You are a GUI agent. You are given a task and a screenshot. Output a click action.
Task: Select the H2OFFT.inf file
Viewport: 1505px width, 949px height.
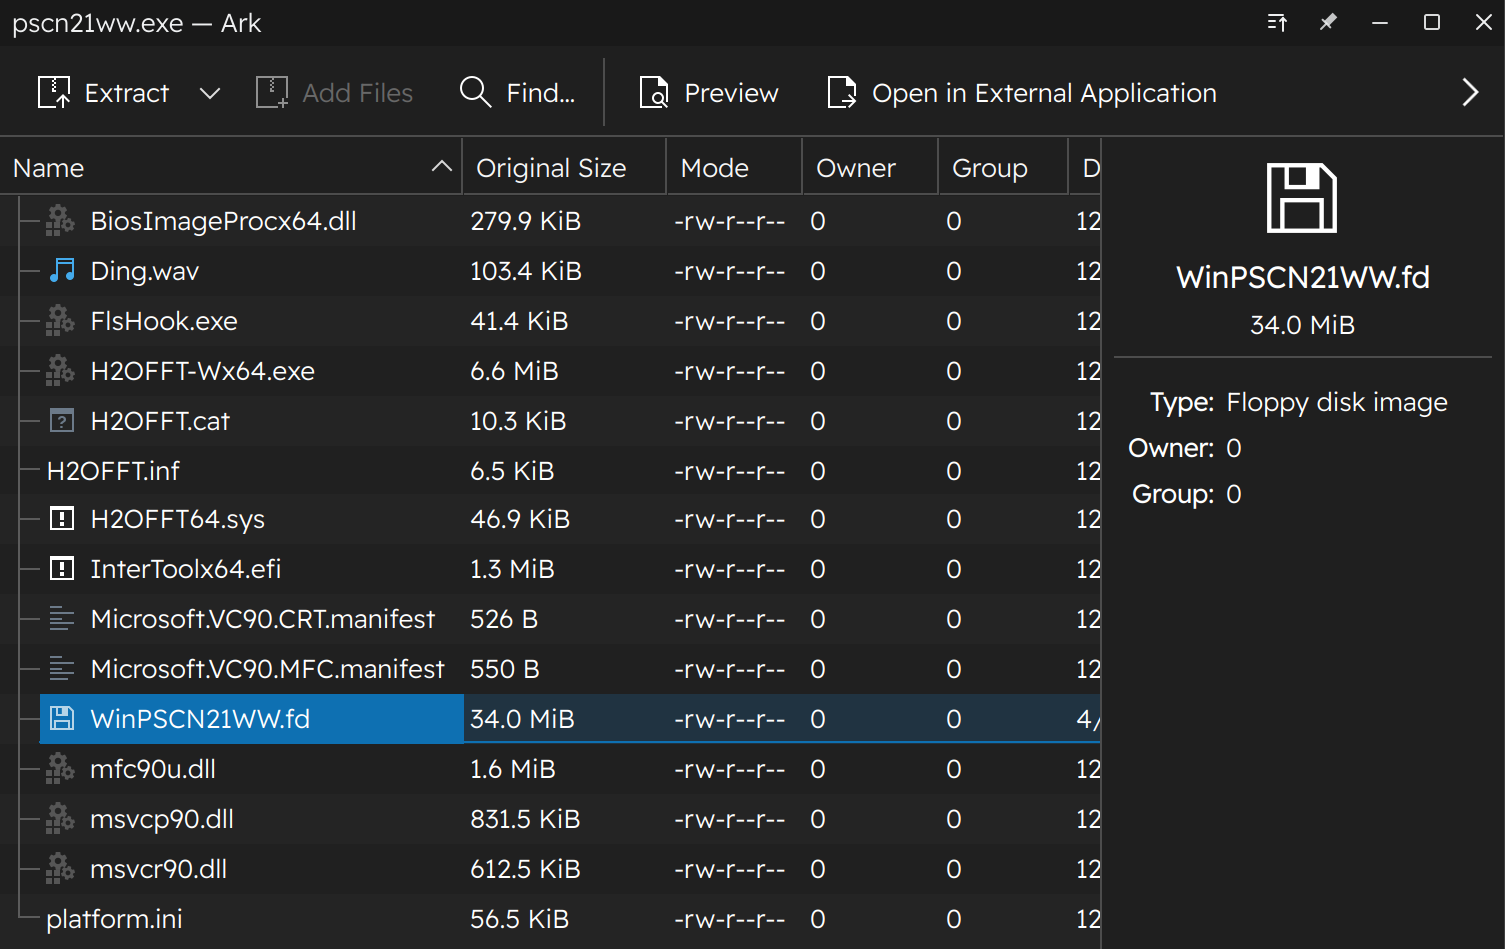point(113,471)
